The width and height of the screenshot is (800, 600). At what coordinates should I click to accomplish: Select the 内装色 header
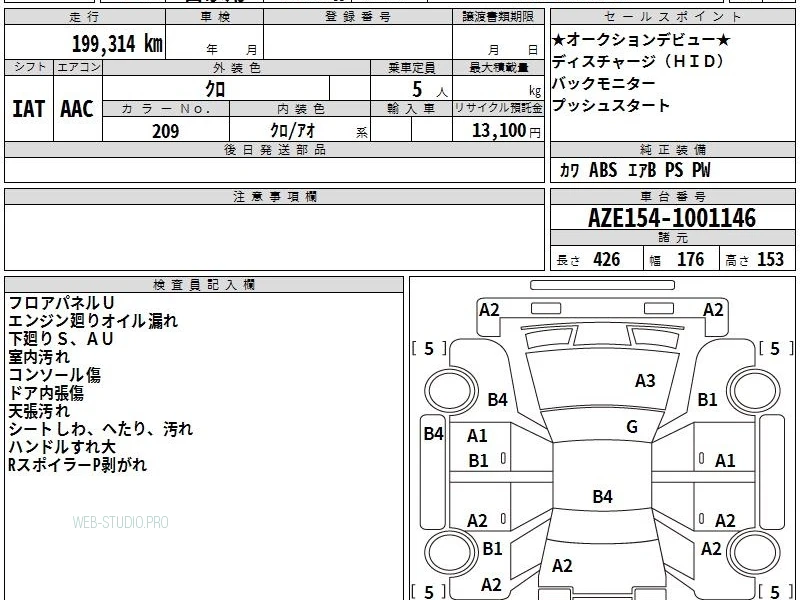pyautogui.click(x=300, y=109)
